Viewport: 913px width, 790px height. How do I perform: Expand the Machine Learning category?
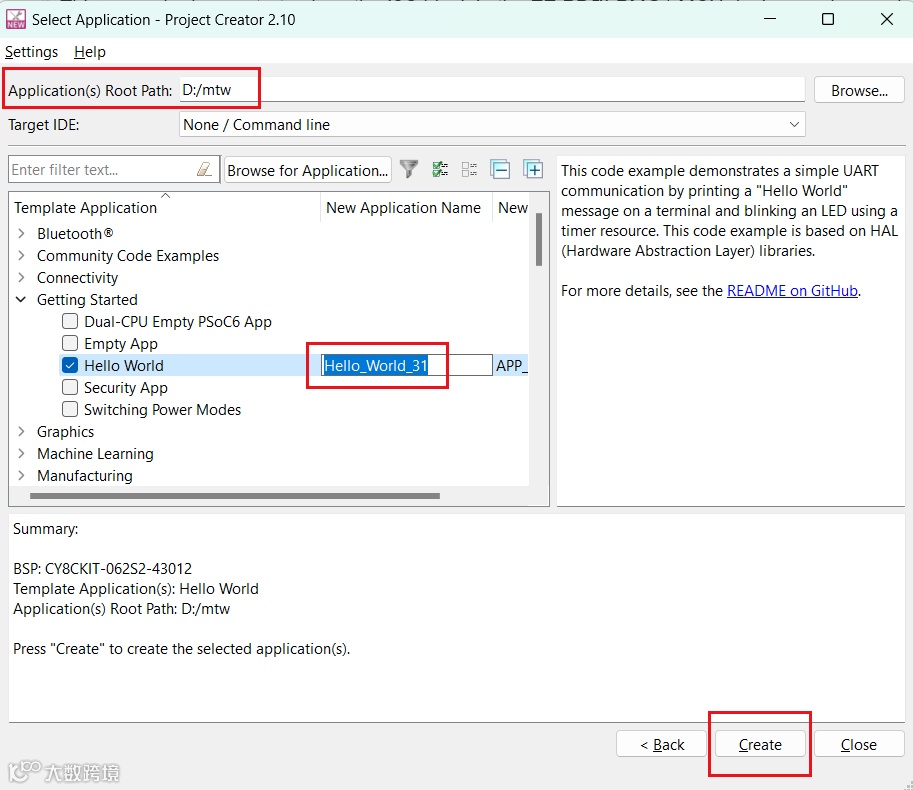coord(22,454)
